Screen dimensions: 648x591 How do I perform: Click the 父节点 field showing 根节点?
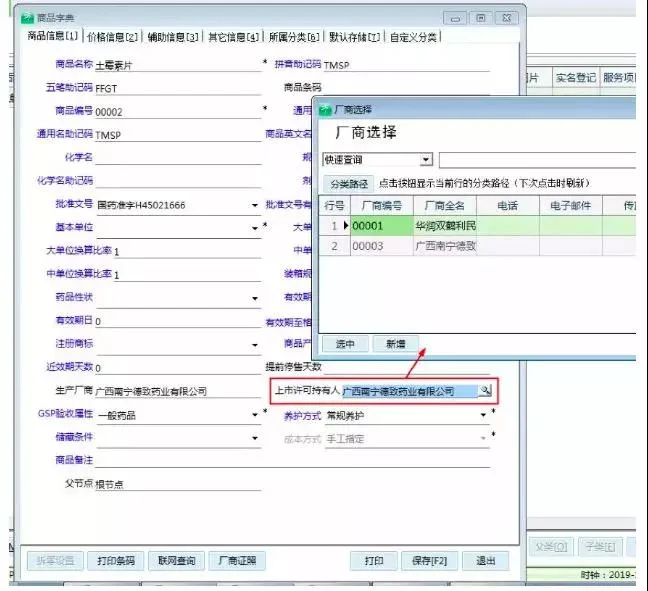(x=178, y=484)
